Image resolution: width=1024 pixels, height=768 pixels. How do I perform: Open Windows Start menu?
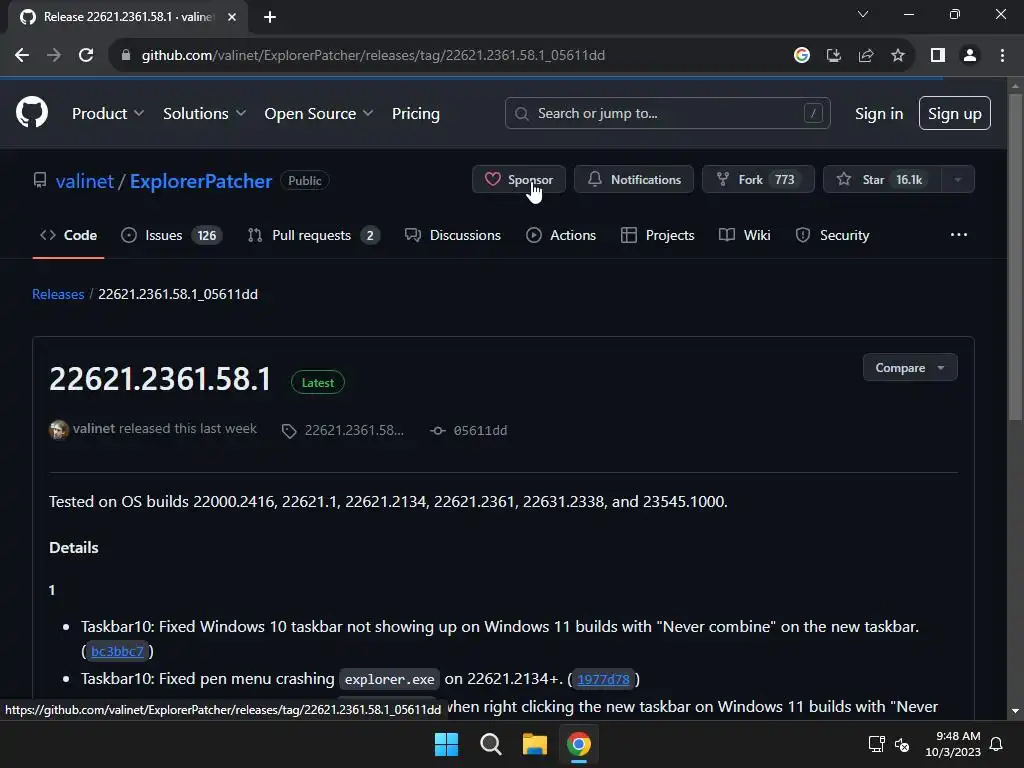447,744
